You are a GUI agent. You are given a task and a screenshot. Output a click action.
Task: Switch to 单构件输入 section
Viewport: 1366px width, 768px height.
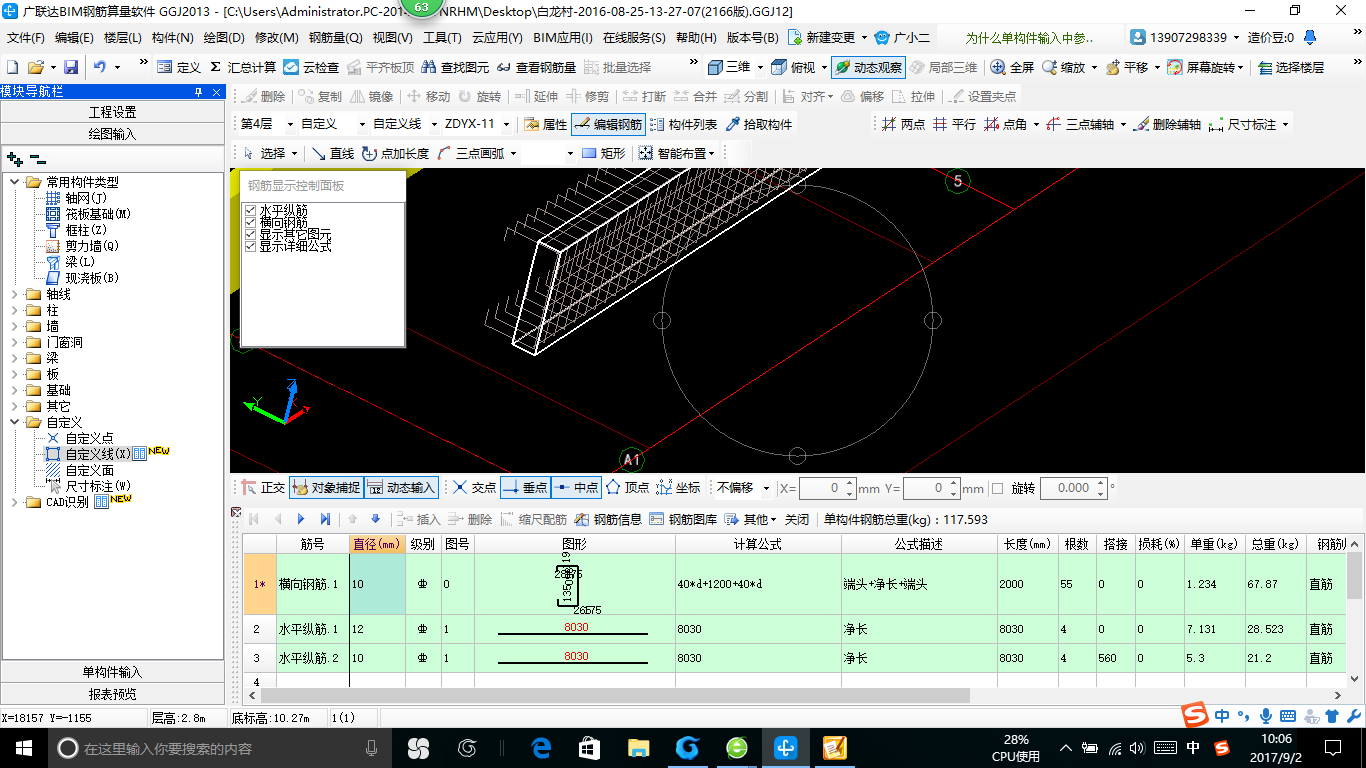(x=112, y=672)
